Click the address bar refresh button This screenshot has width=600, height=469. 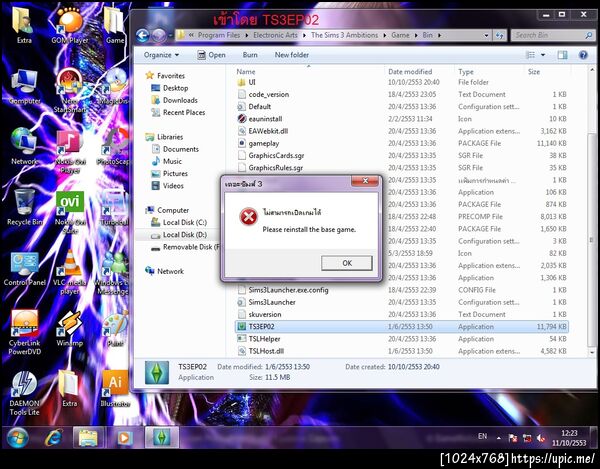click(x=499, y=36)
